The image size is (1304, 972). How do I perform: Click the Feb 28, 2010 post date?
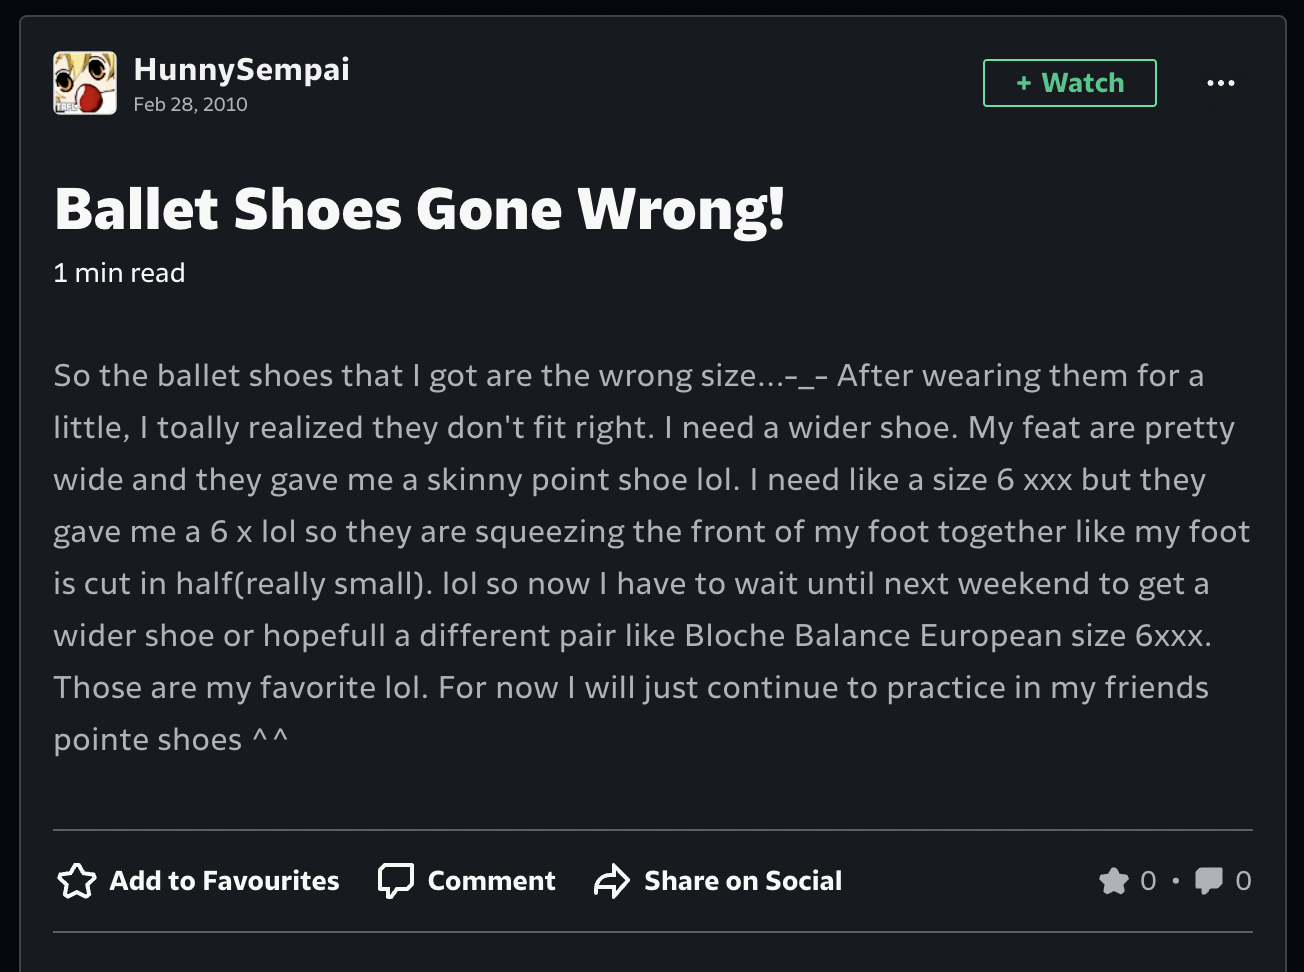pyautogui.click(x=190, y=104)
